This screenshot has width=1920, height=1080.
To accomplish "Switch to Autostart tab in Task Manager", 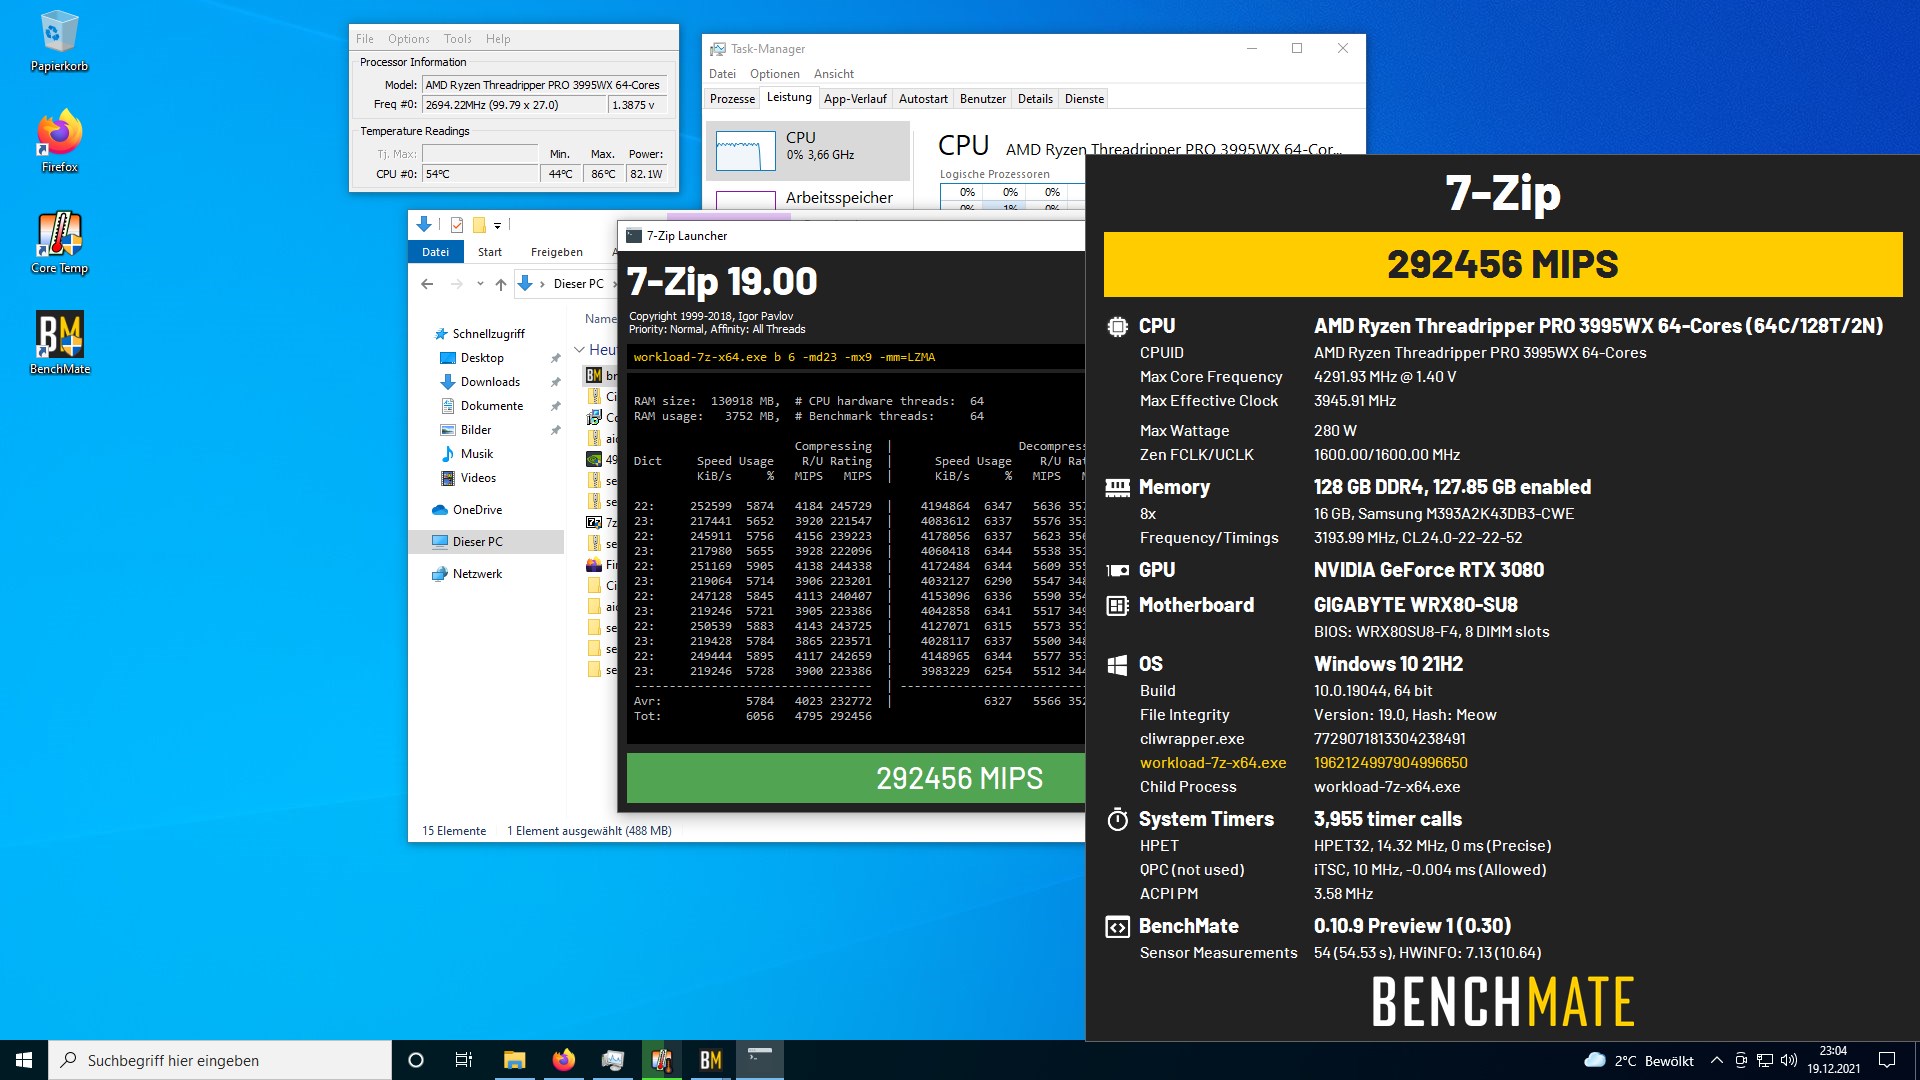I will pos(923,99).
